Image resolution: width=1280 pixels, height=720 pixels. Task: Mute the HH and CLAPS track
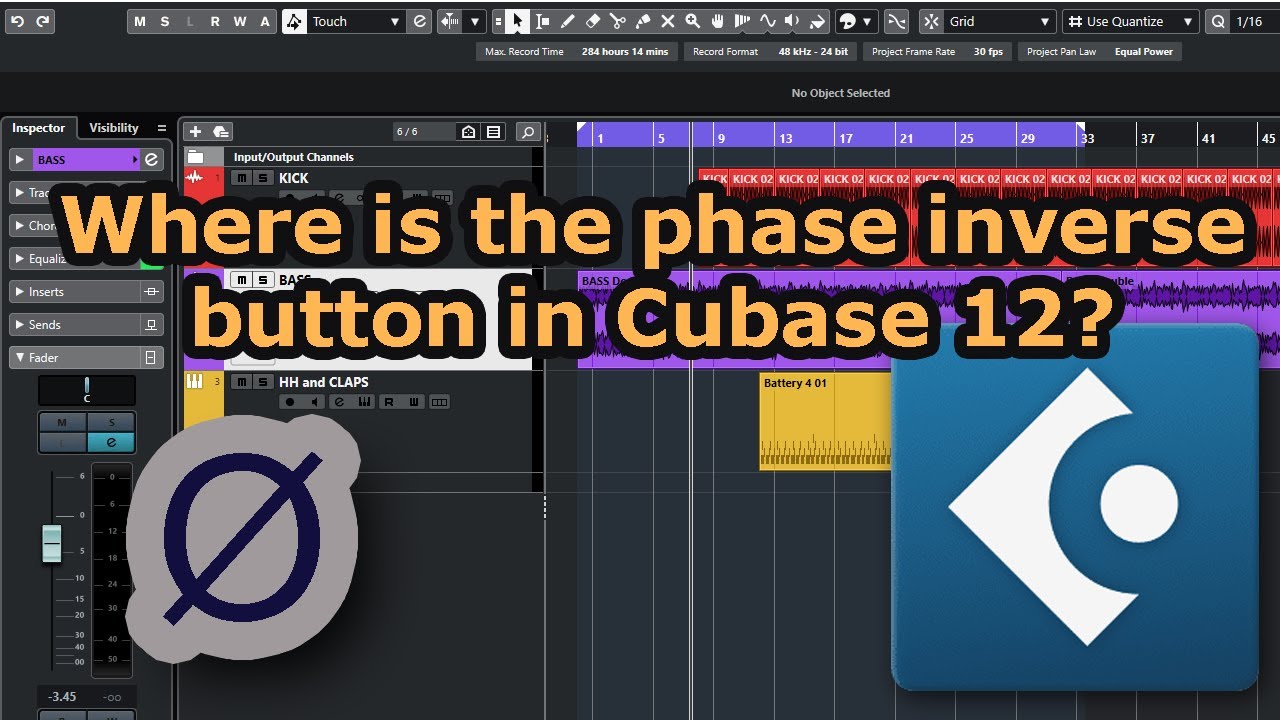pyautogui.click(x=241, y=382)
